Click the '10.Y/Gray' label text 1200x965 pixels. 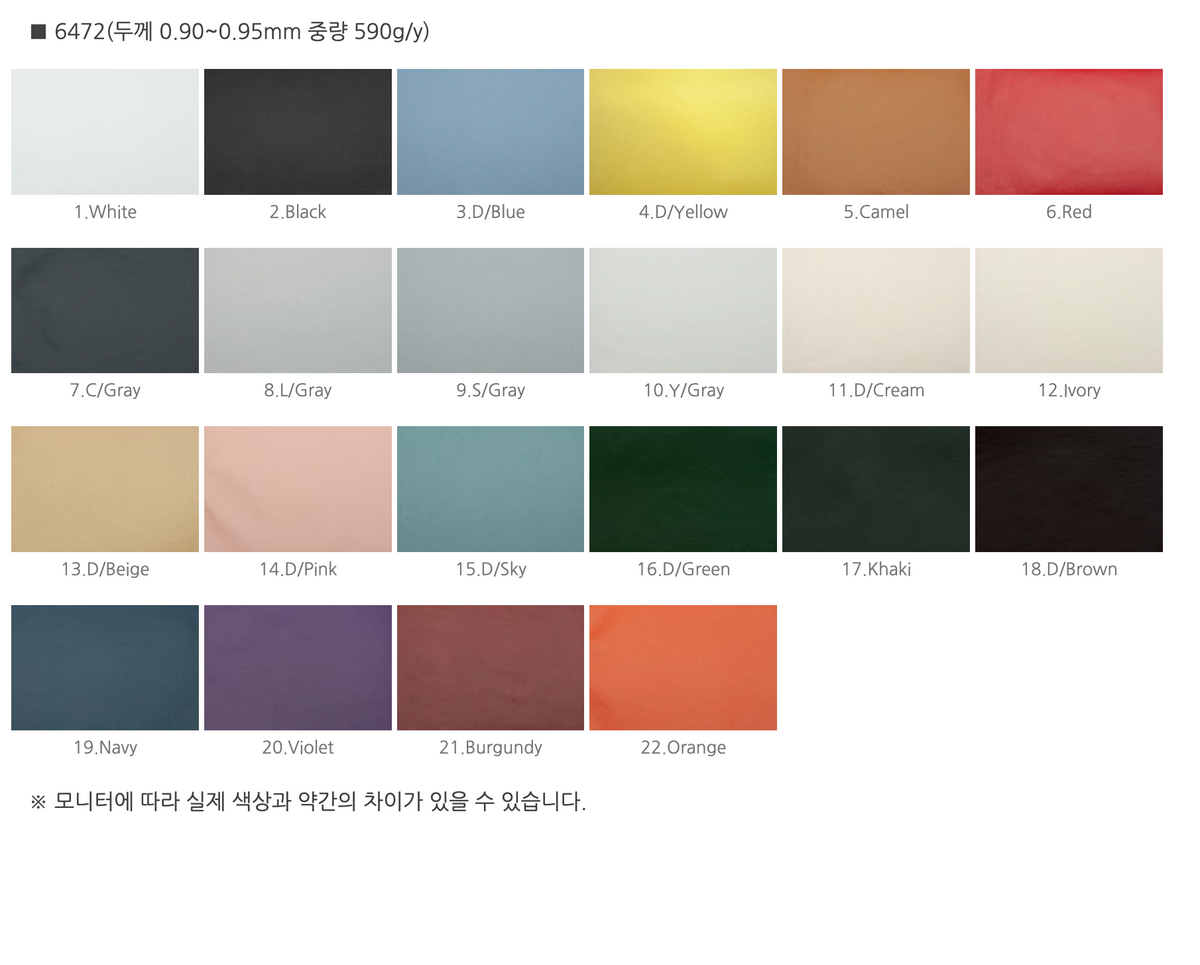pos(683,390)
